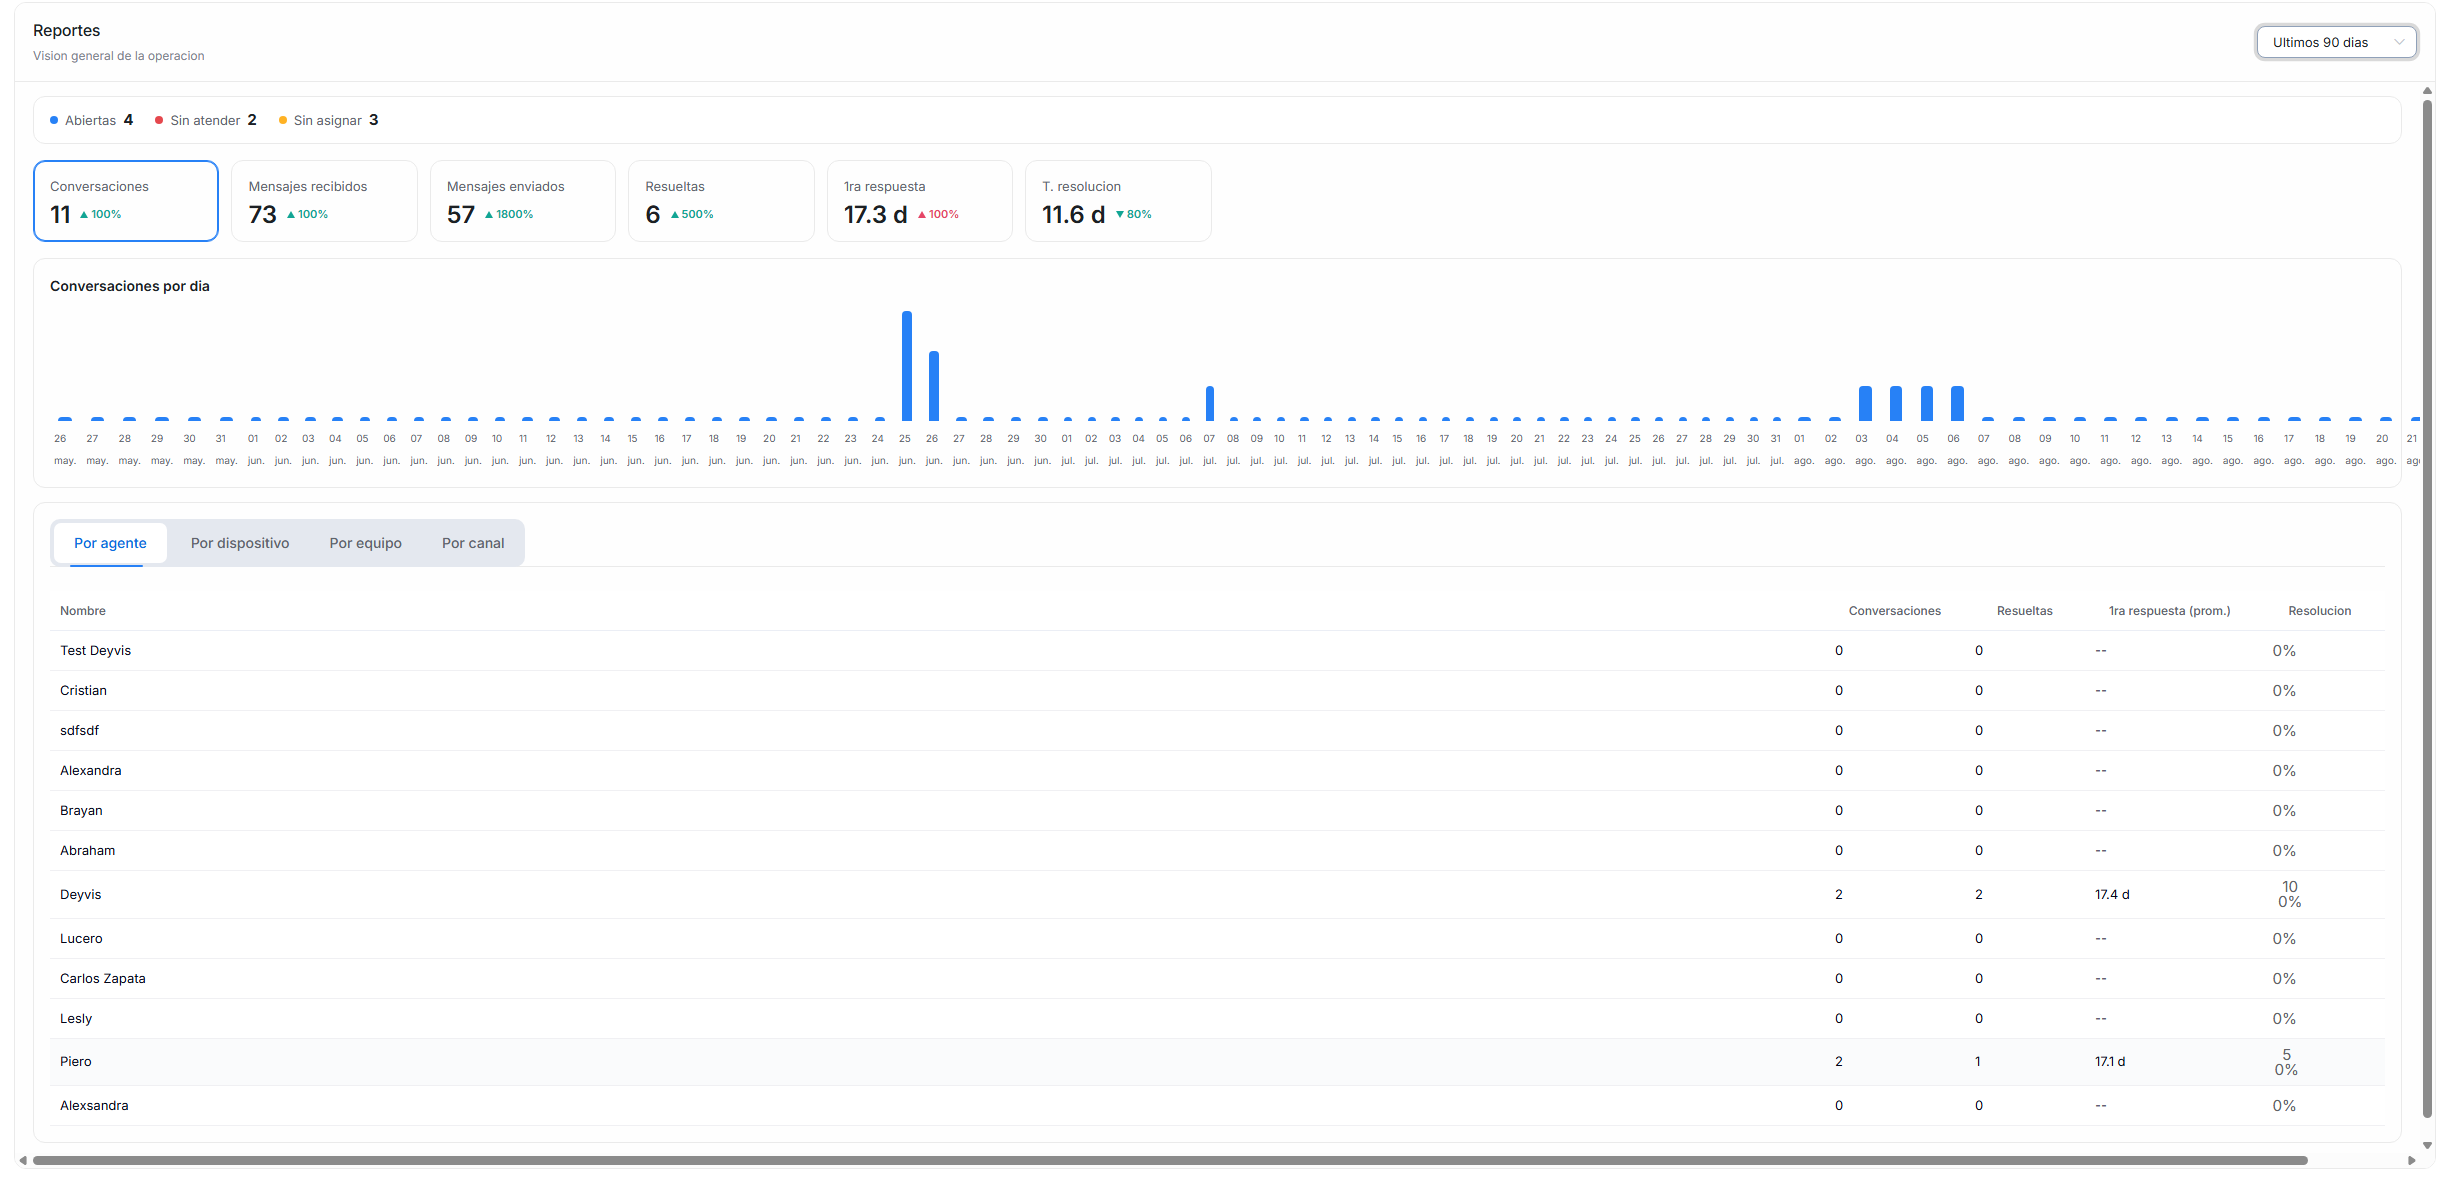2438x1182 pixels.
Task: Click the tallest chart bar for 25 jun.
Action: coord(907,366)
